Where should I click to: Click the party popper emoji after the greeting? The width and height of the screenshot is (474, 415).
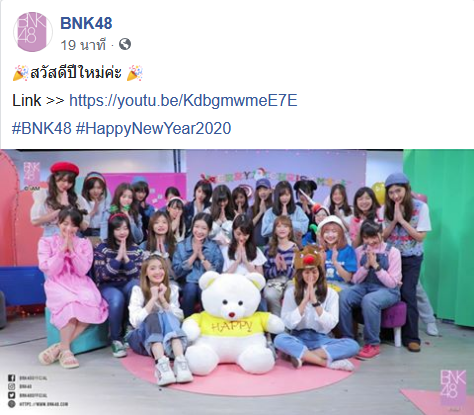click(135, 73)
